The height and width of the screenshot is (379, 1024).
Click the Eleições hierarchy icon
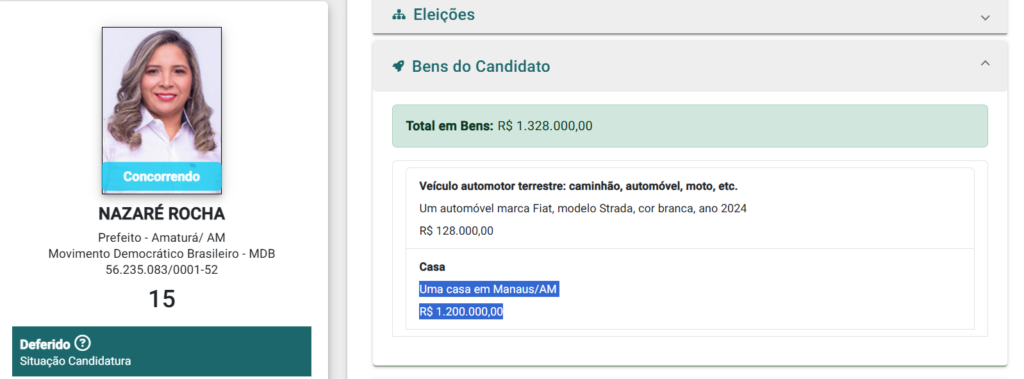(398, 15)
